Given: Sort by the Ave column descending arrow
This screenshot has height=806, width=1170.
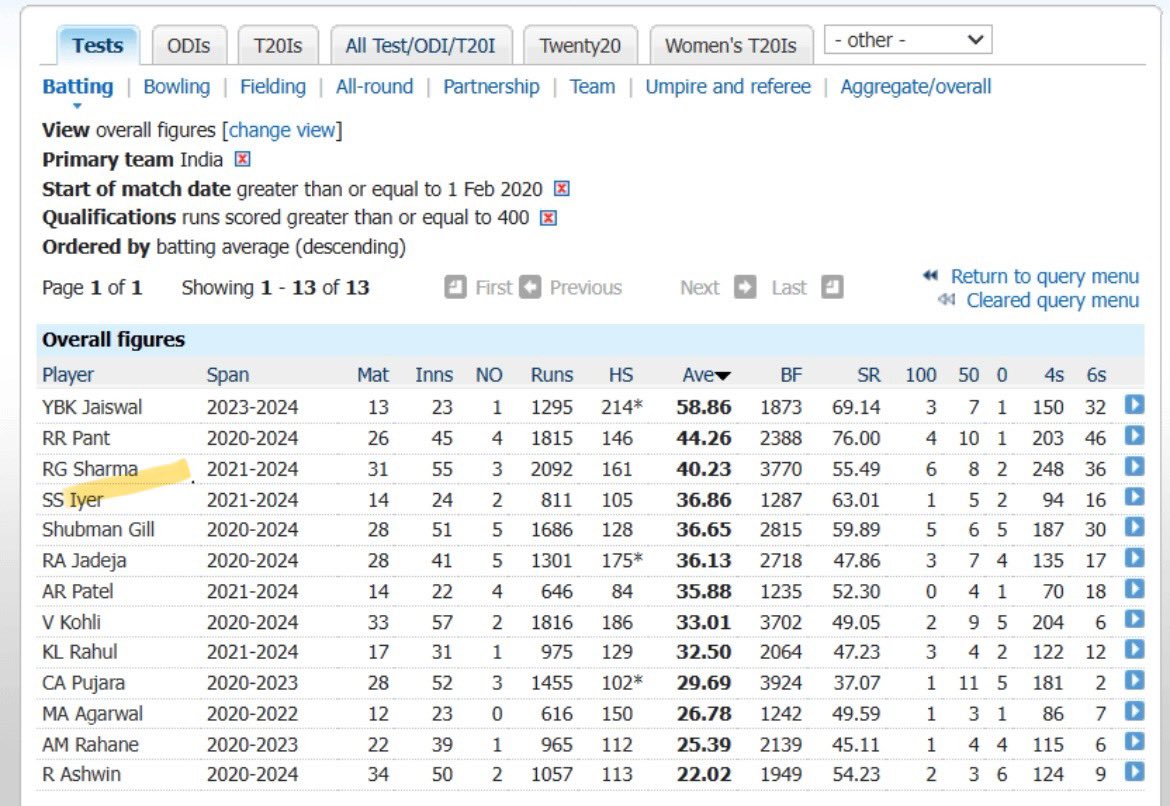Looking at the screenshot, I should pos(723,376).
